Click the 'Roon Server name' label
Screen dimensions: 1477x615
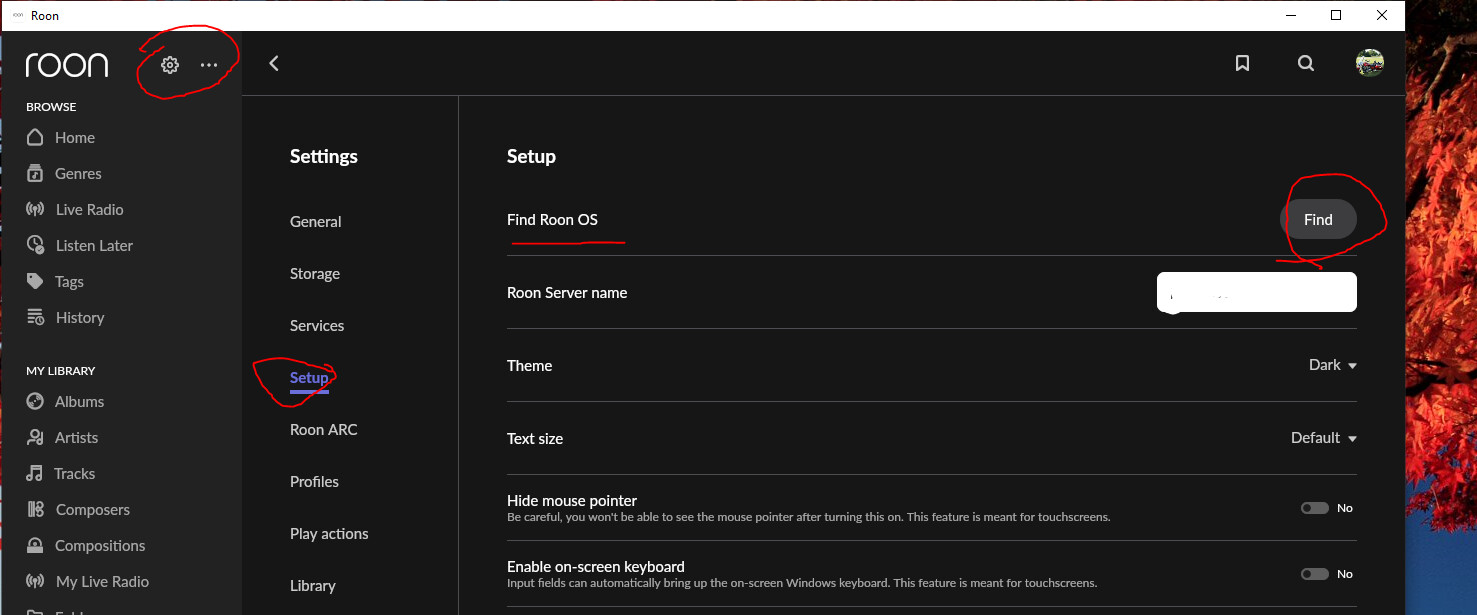point(567,293)
